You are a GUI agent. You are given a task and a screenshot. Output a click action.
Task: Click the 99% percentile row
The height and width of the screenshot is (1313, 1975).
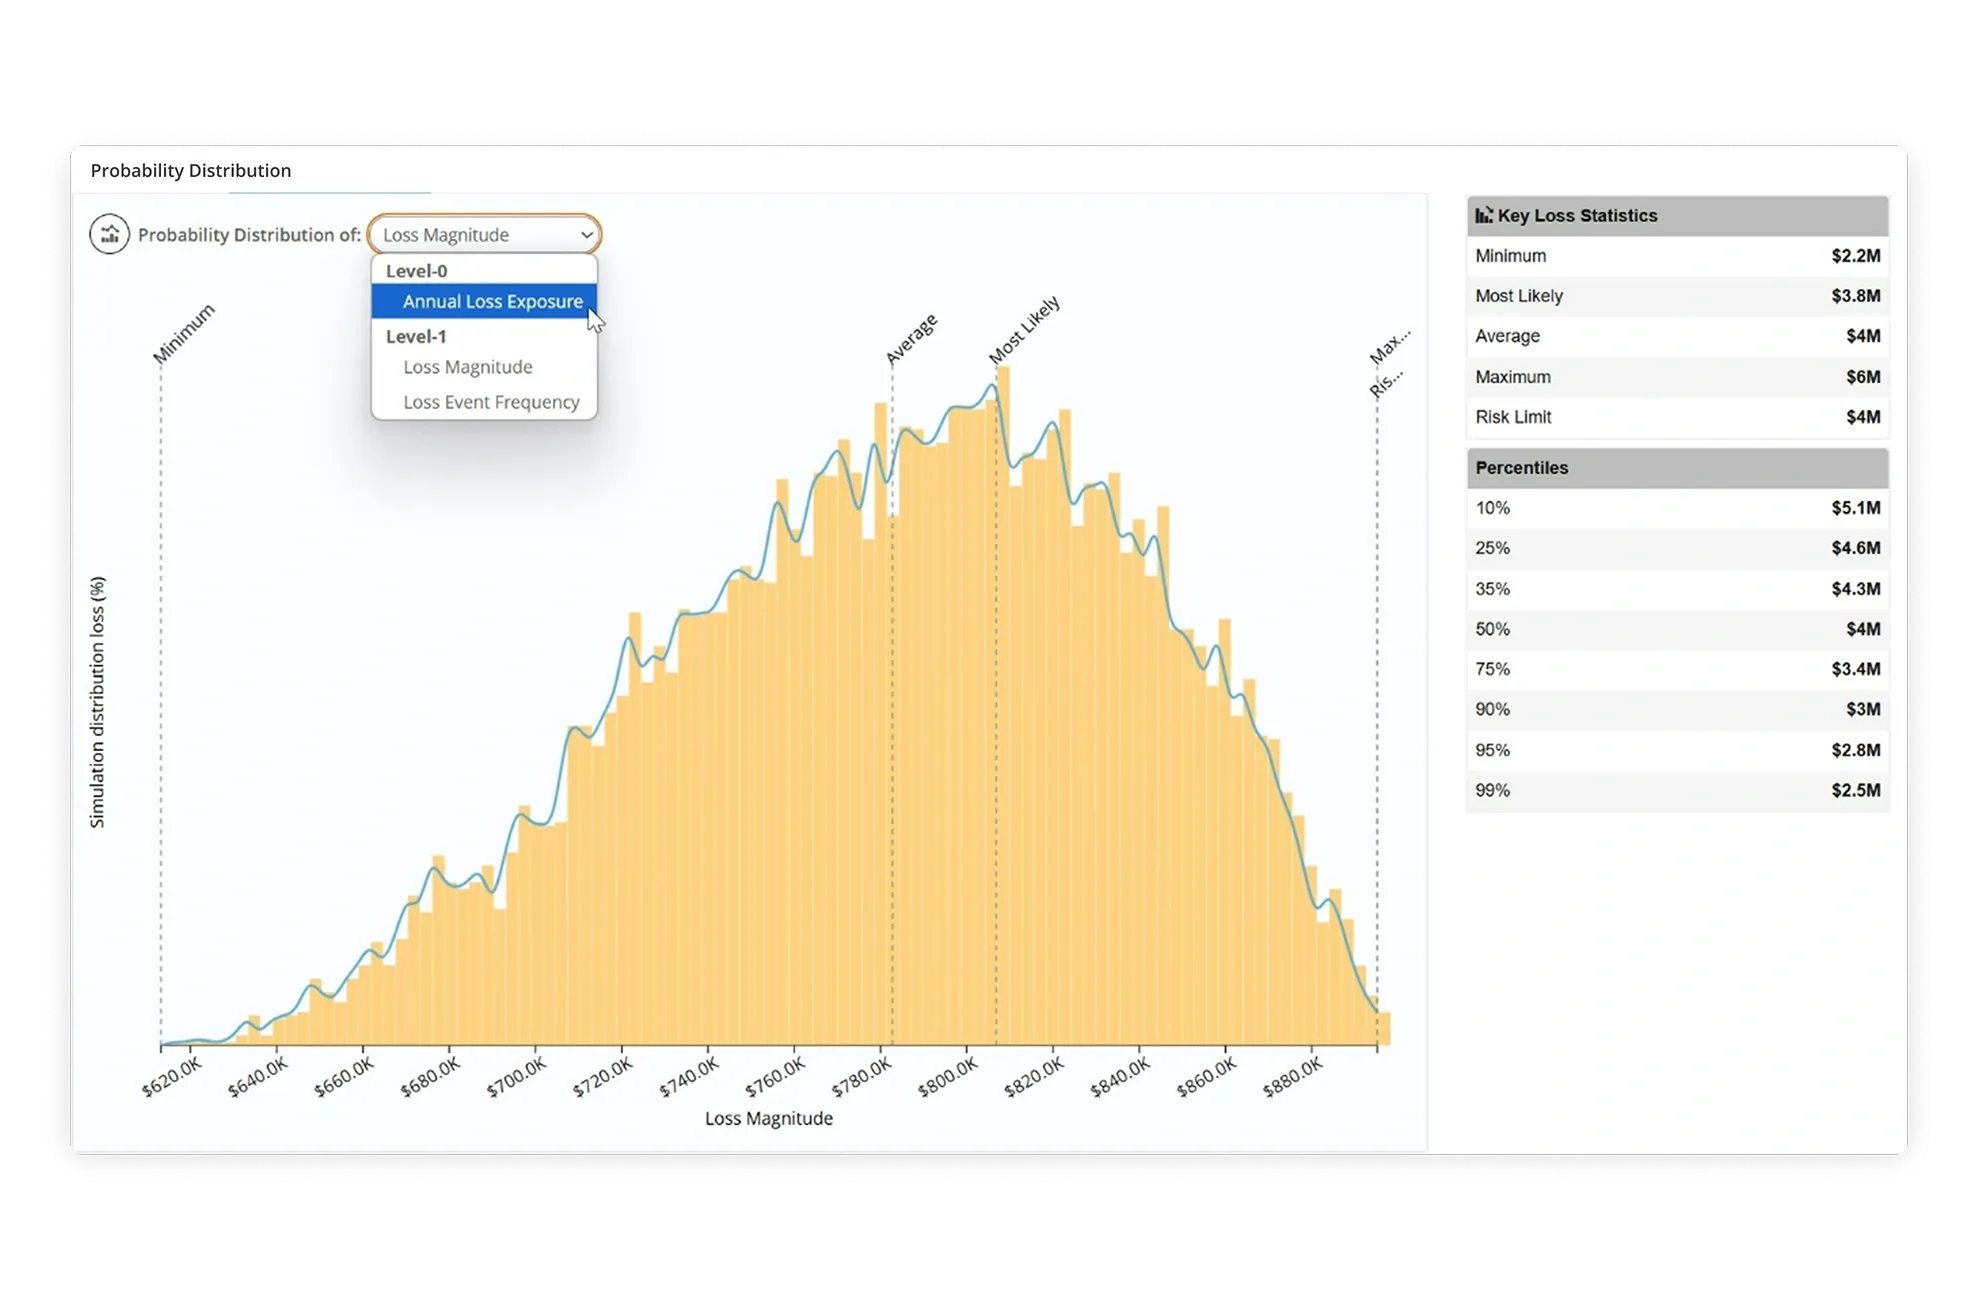click(x=1676, y=790)
